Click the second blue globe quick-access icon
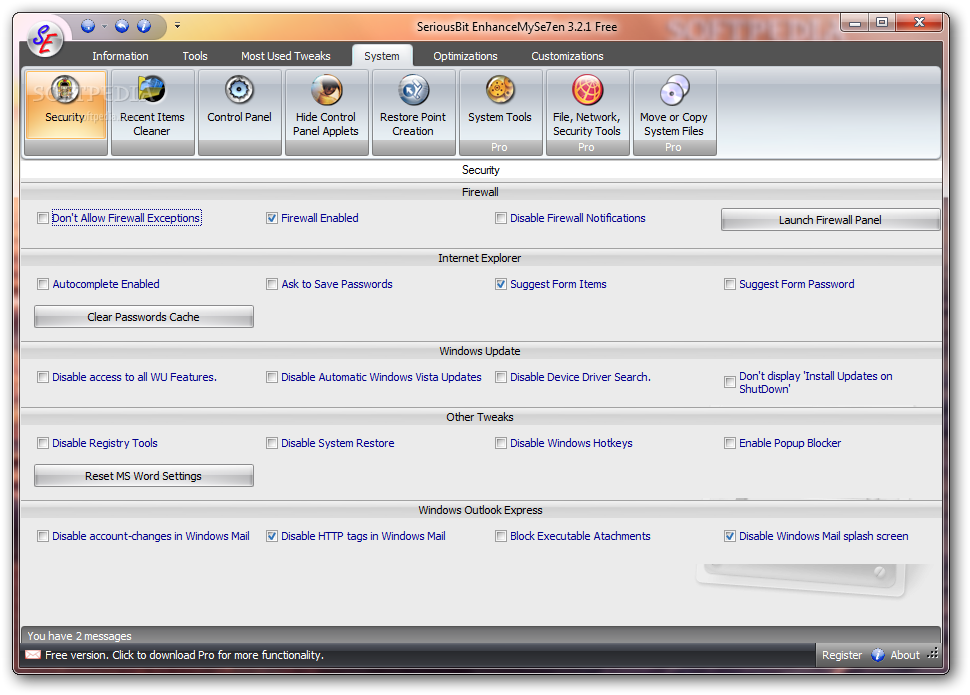The height and width of the screenshot is (695, 970). pyautogui.click(x=122, y=25)
